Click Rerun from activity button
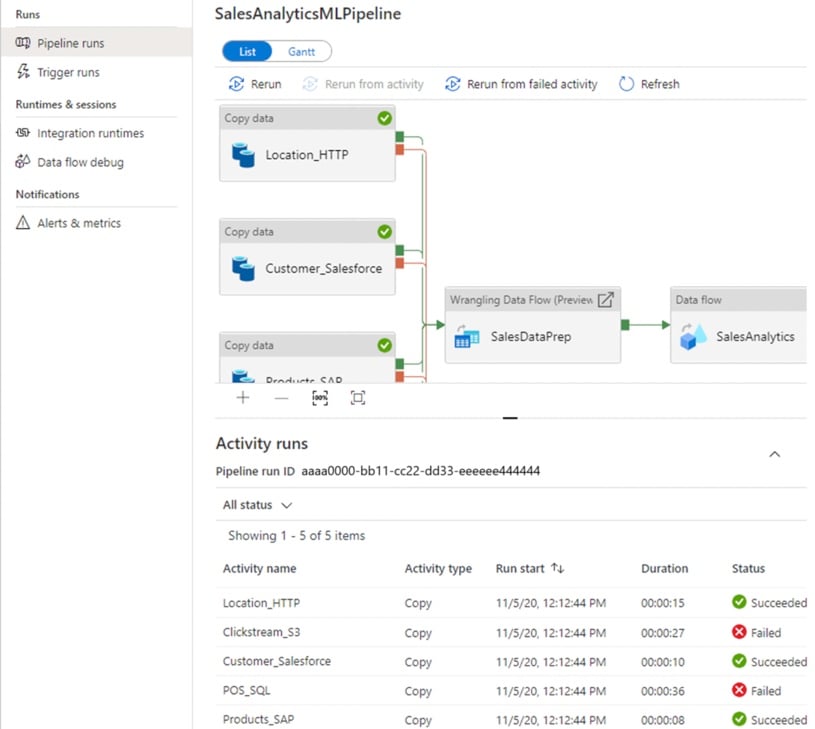The height and width of the screenshot is (729, 815). pyautogui.click(x=363, y=84)
